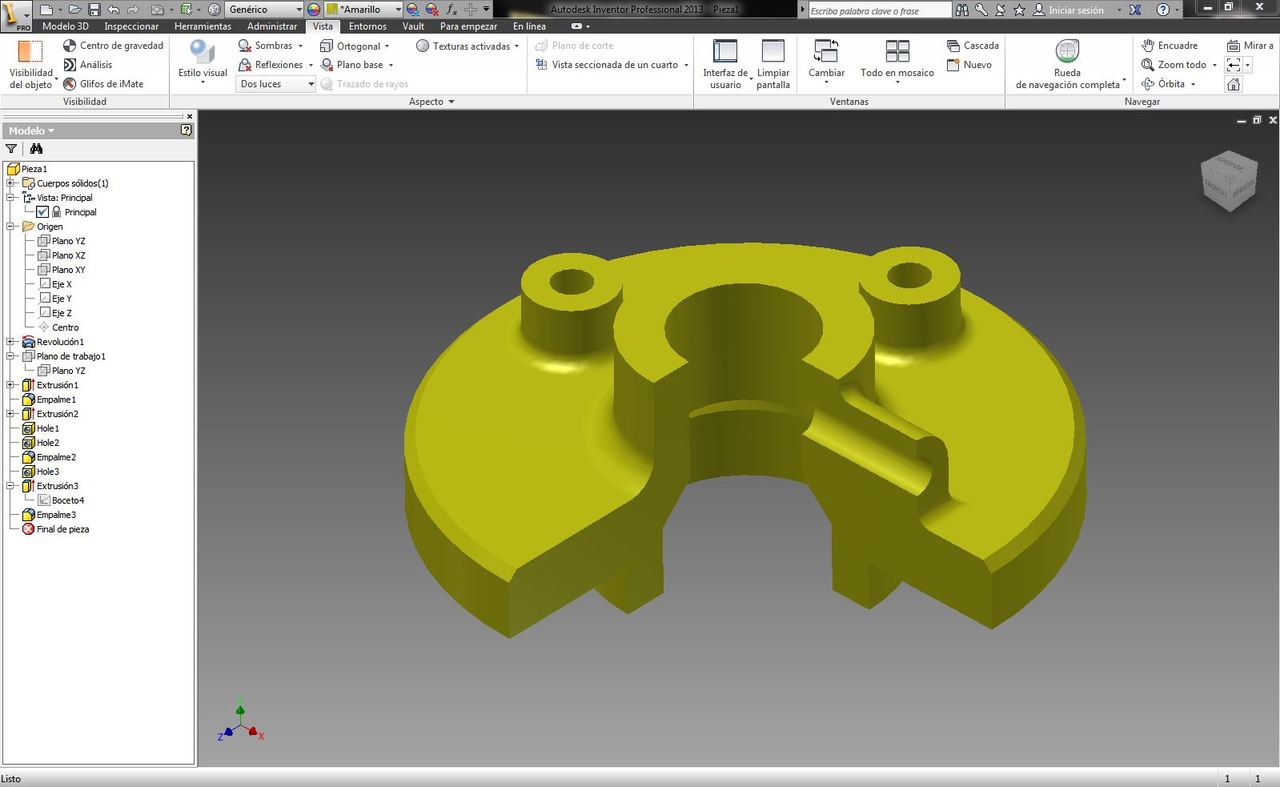Viewport: 1280px width, 787px height.
Task: Open the Ortogonal projection dropdown
Action: (x=355, y=46)
